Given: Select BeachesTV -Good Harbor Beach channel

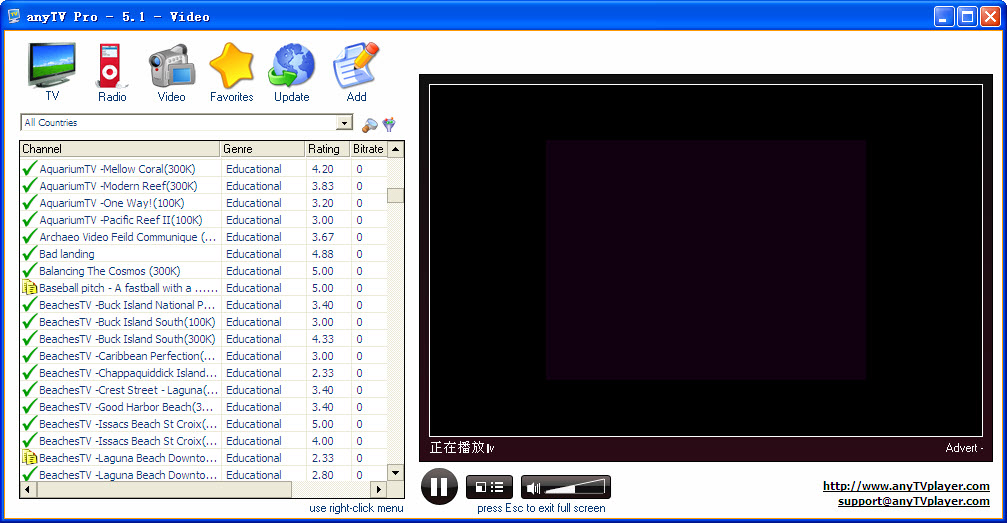Looking at the screenshot, I should 127,407.
